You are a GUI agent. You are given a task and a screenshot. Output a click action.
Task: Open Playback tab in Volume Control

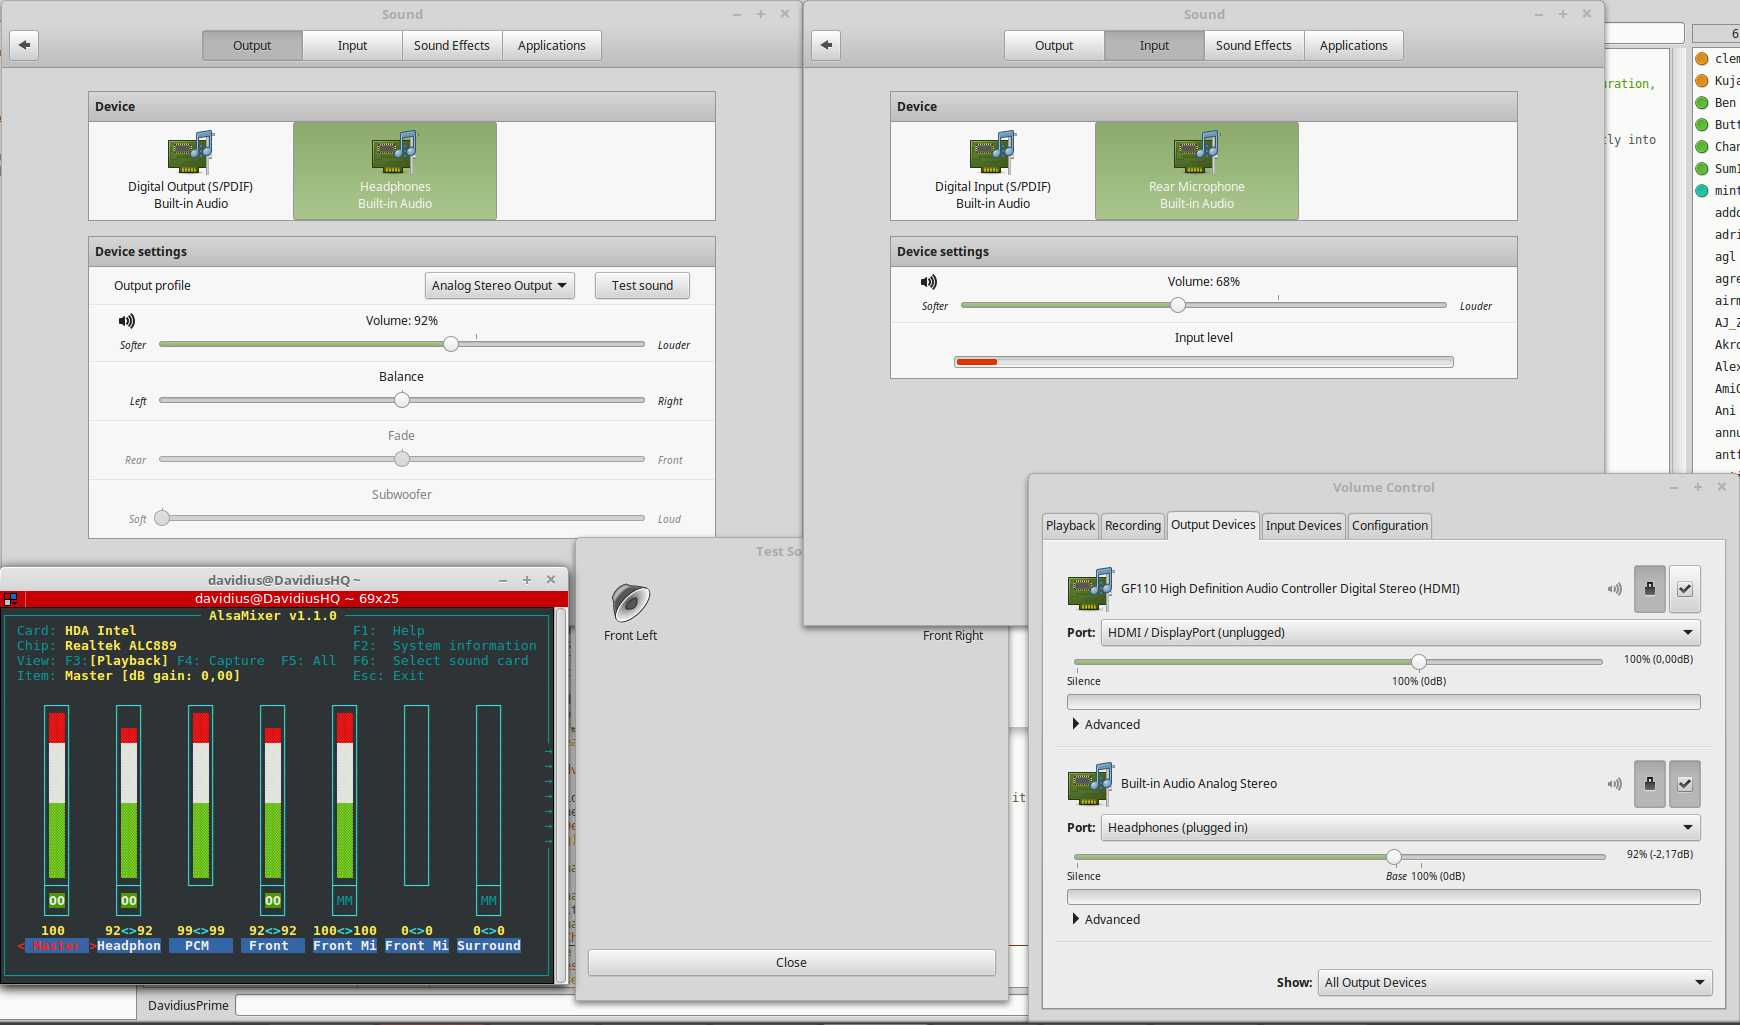[x=1070, y=526]
